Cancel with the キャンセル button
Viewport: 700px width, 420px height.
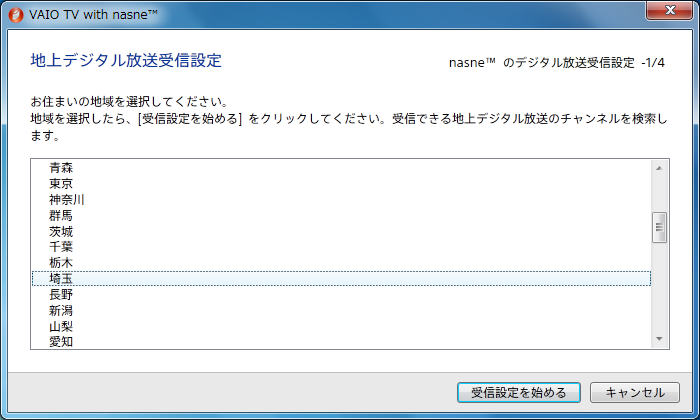[x=635, y=392]
